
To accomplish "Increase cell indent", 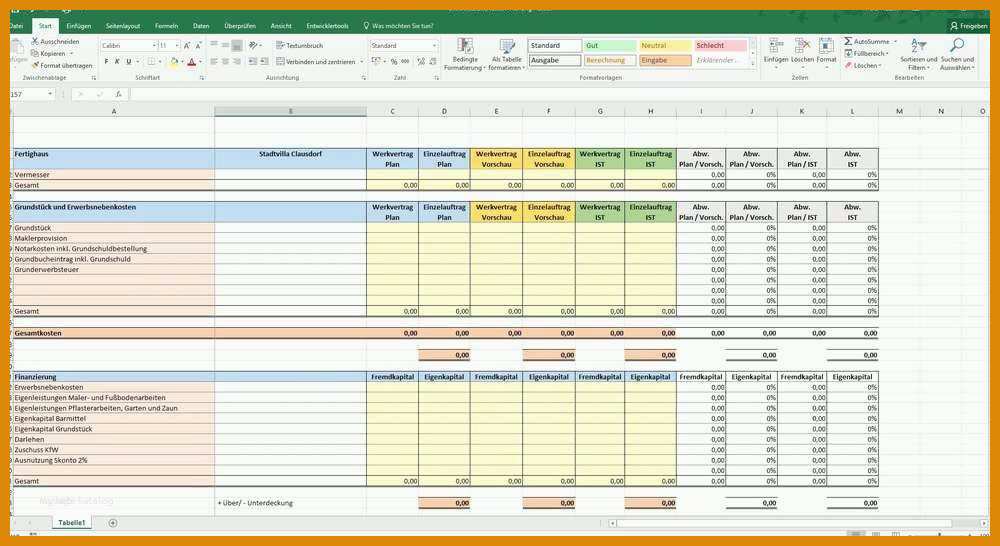I will coord(265,61).
